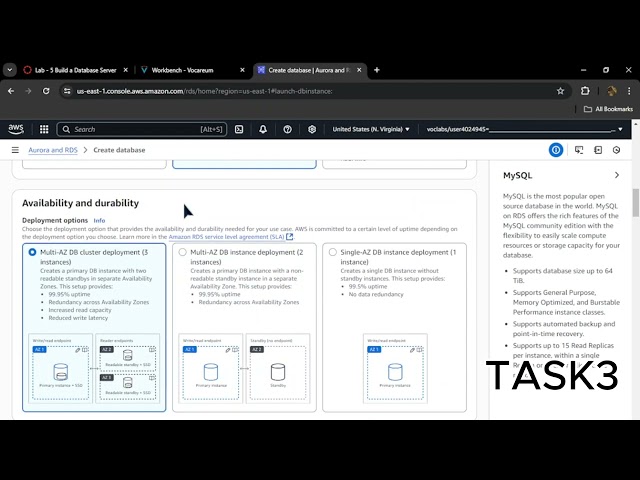Toggle the RDS side navigation hamburger menu

15,150
